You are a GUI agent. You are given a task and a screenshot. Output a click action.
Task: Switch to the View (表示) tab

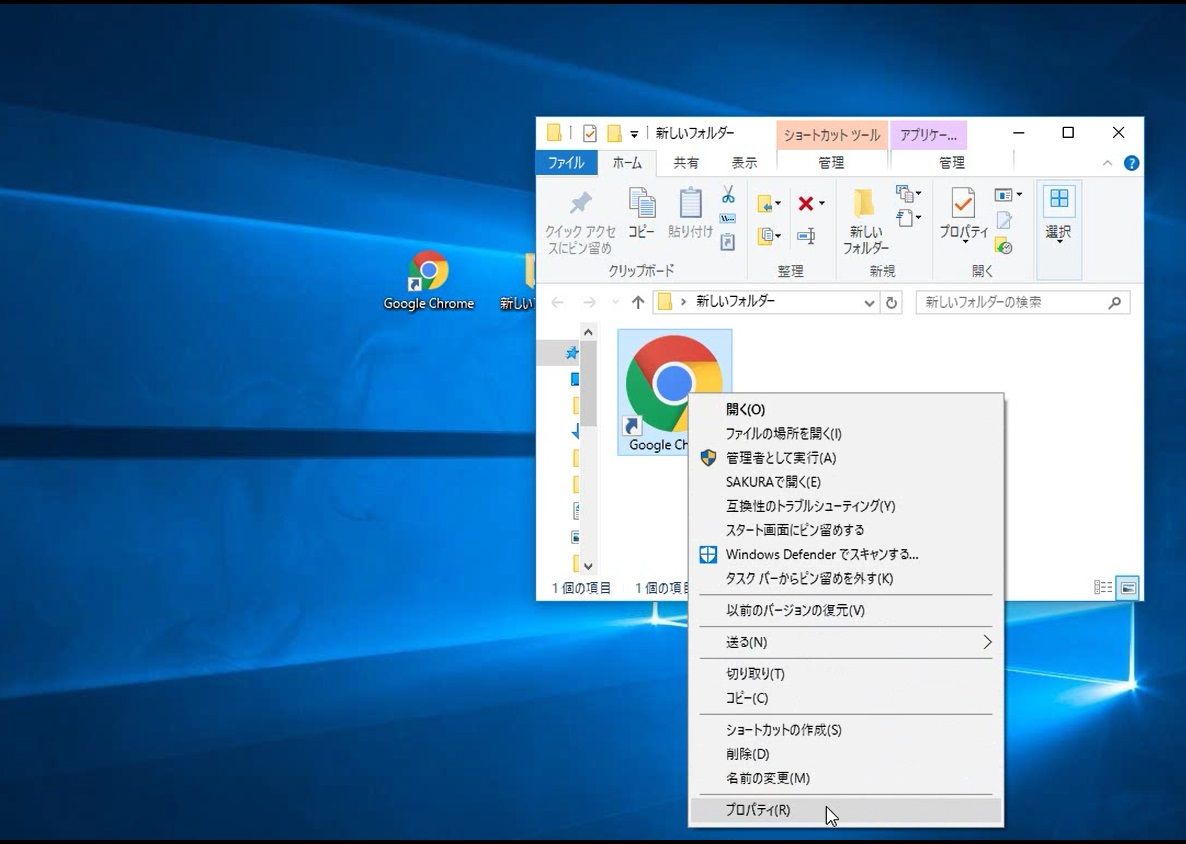(744, 163)
